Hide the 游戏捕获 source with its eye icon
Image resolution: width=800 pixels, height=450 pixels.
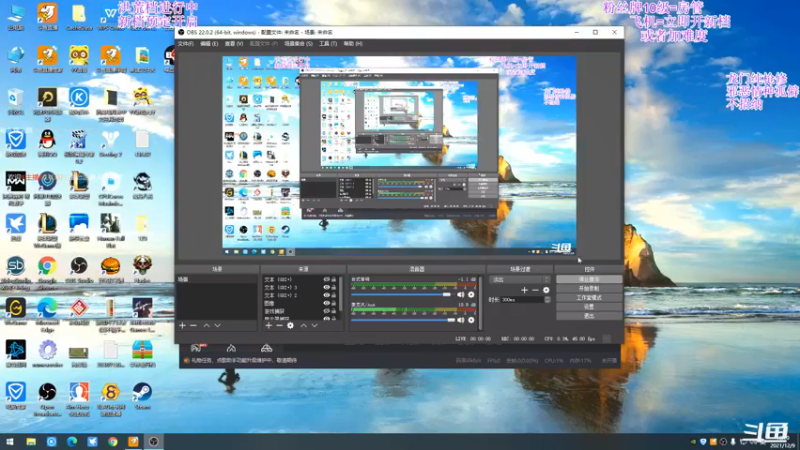(x=327, y=311)
